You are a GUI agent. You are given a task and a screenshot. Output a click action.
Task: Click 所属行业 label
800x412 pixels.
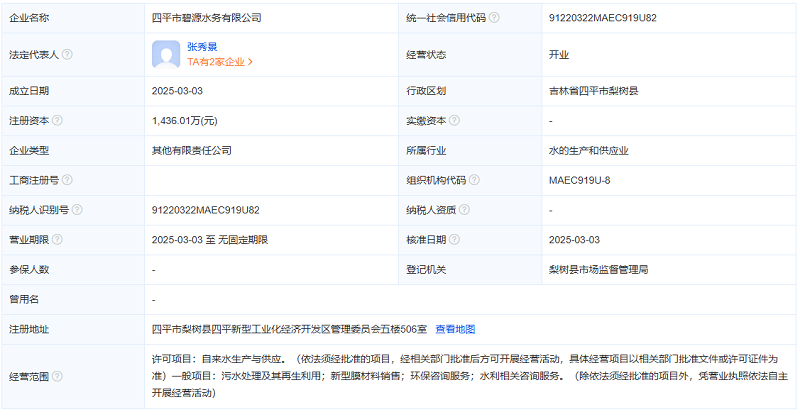tap(426, 150)
